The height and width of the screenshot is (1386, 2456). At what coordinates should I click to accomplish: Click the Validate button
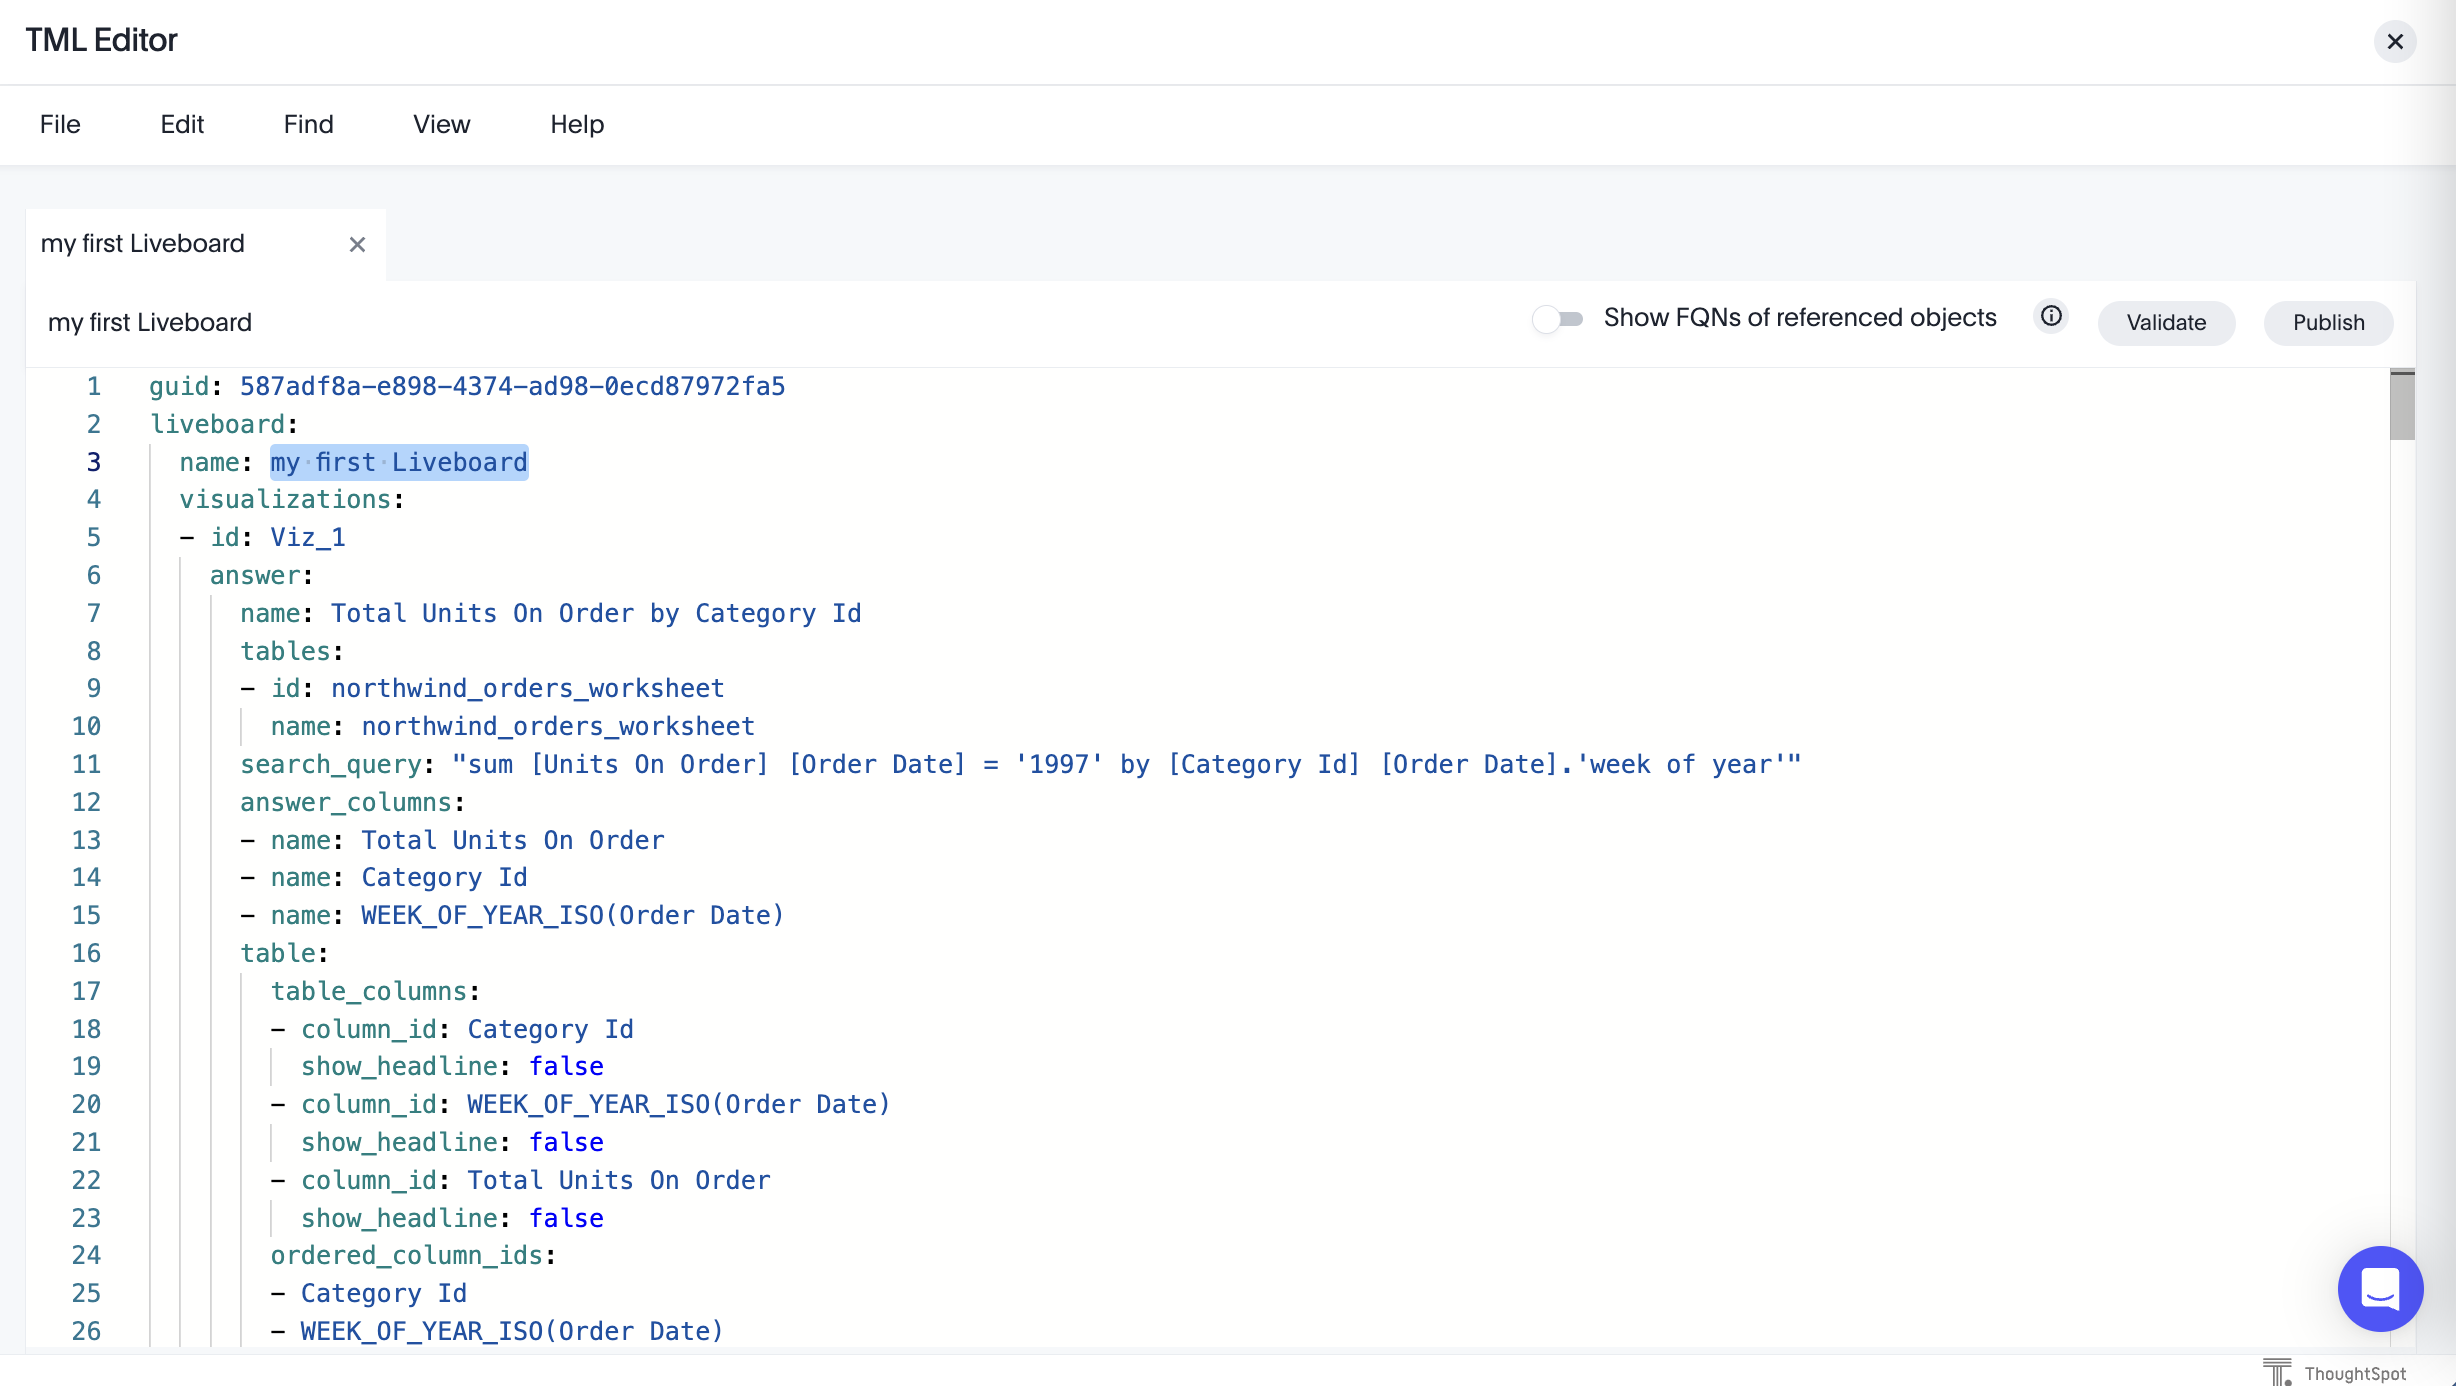2166,323
